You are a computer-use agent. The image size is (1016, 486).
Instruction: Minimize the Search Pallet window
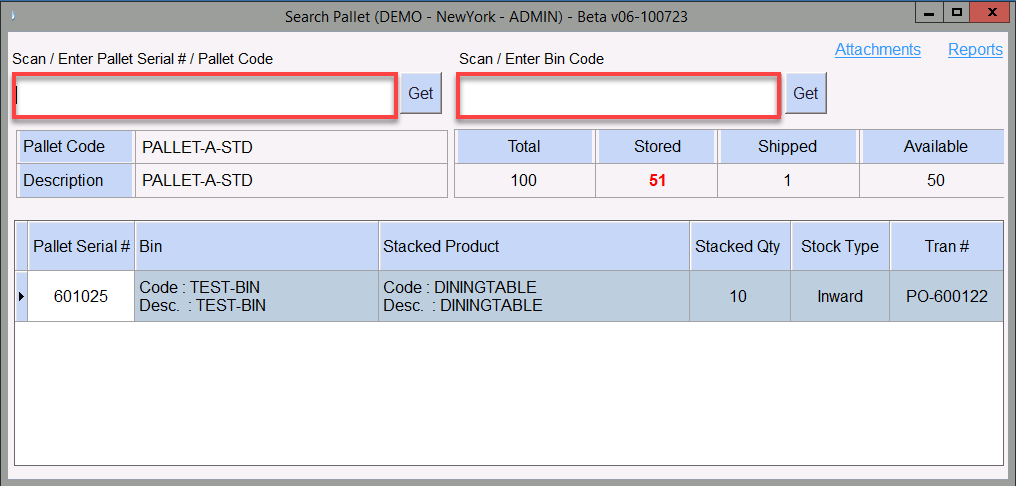point(929,13)
